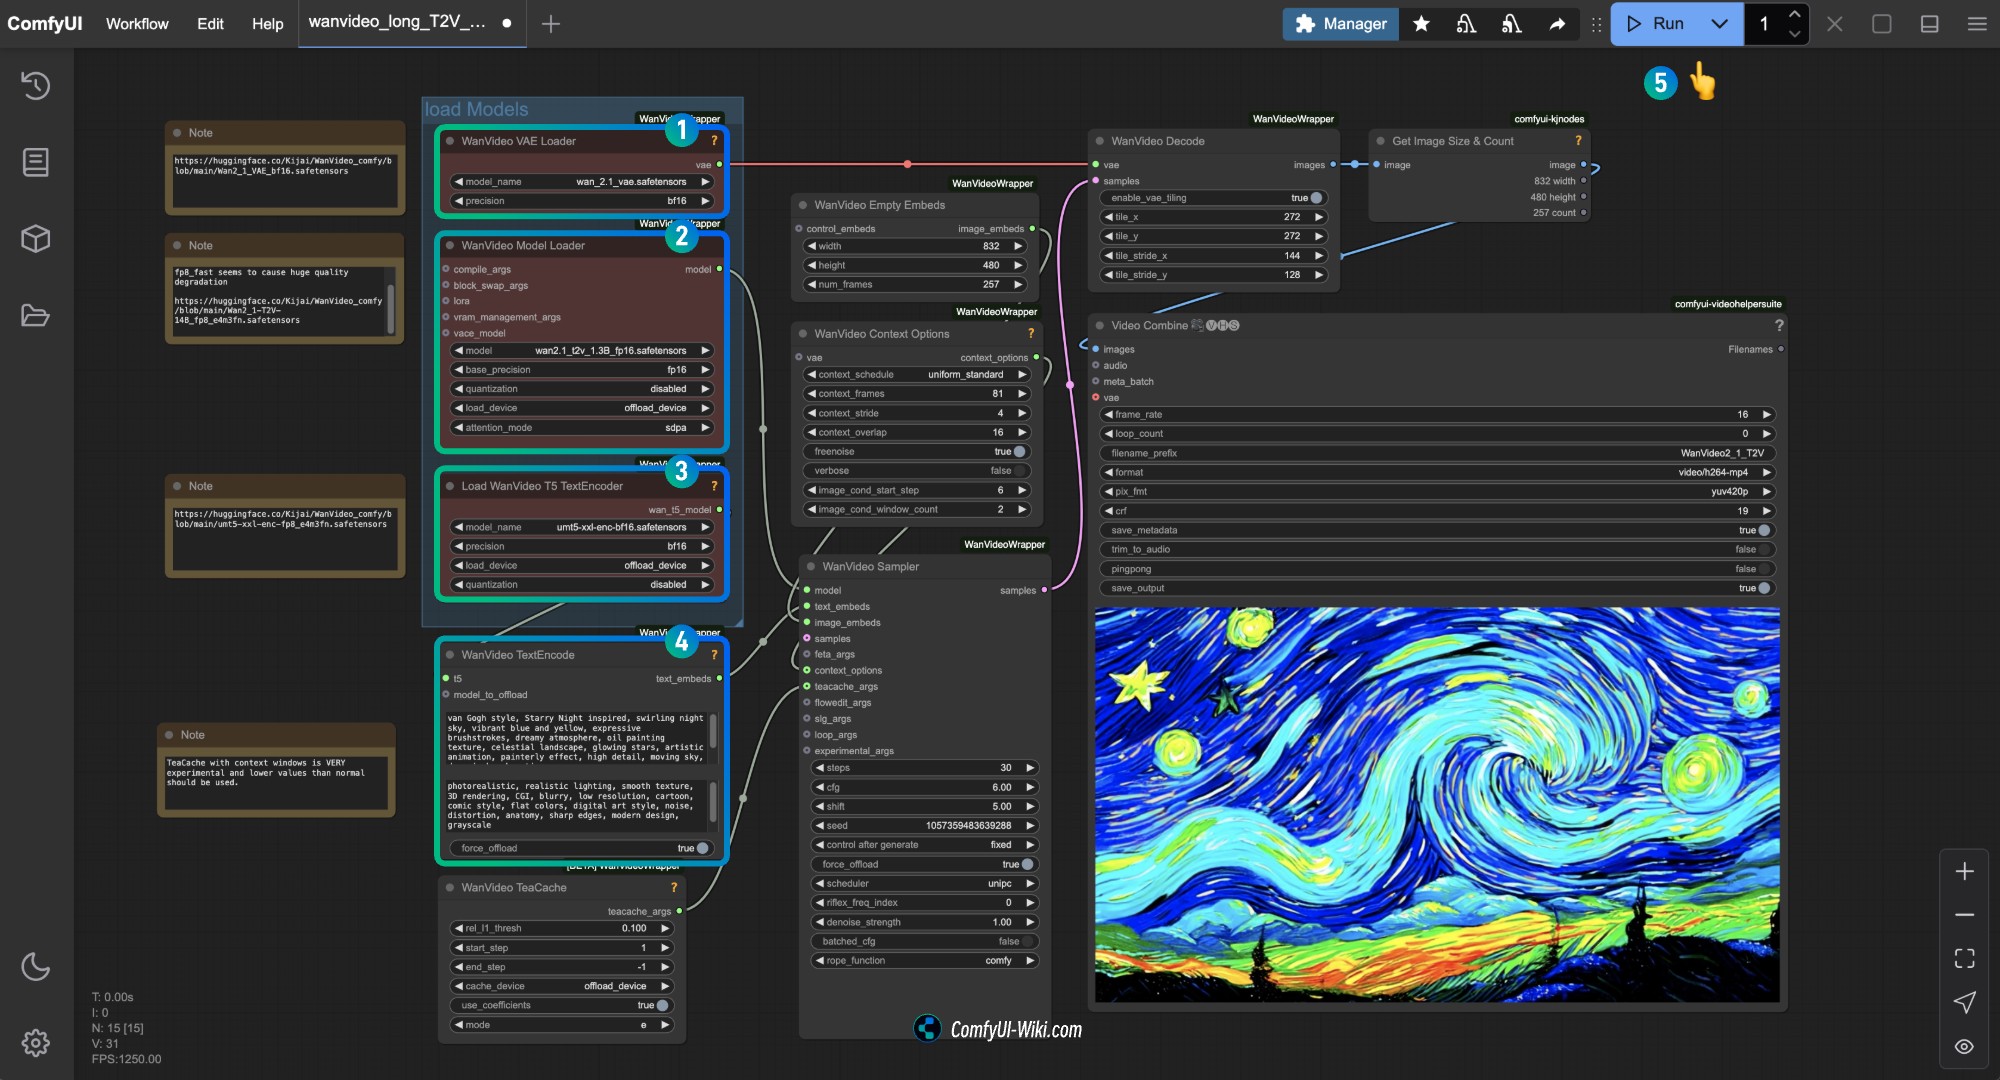Image resolution: width=2000 pixels, height=1080 pixels.
Task: Open the Run button dropdown chevron
Action: pos(1720,24)
